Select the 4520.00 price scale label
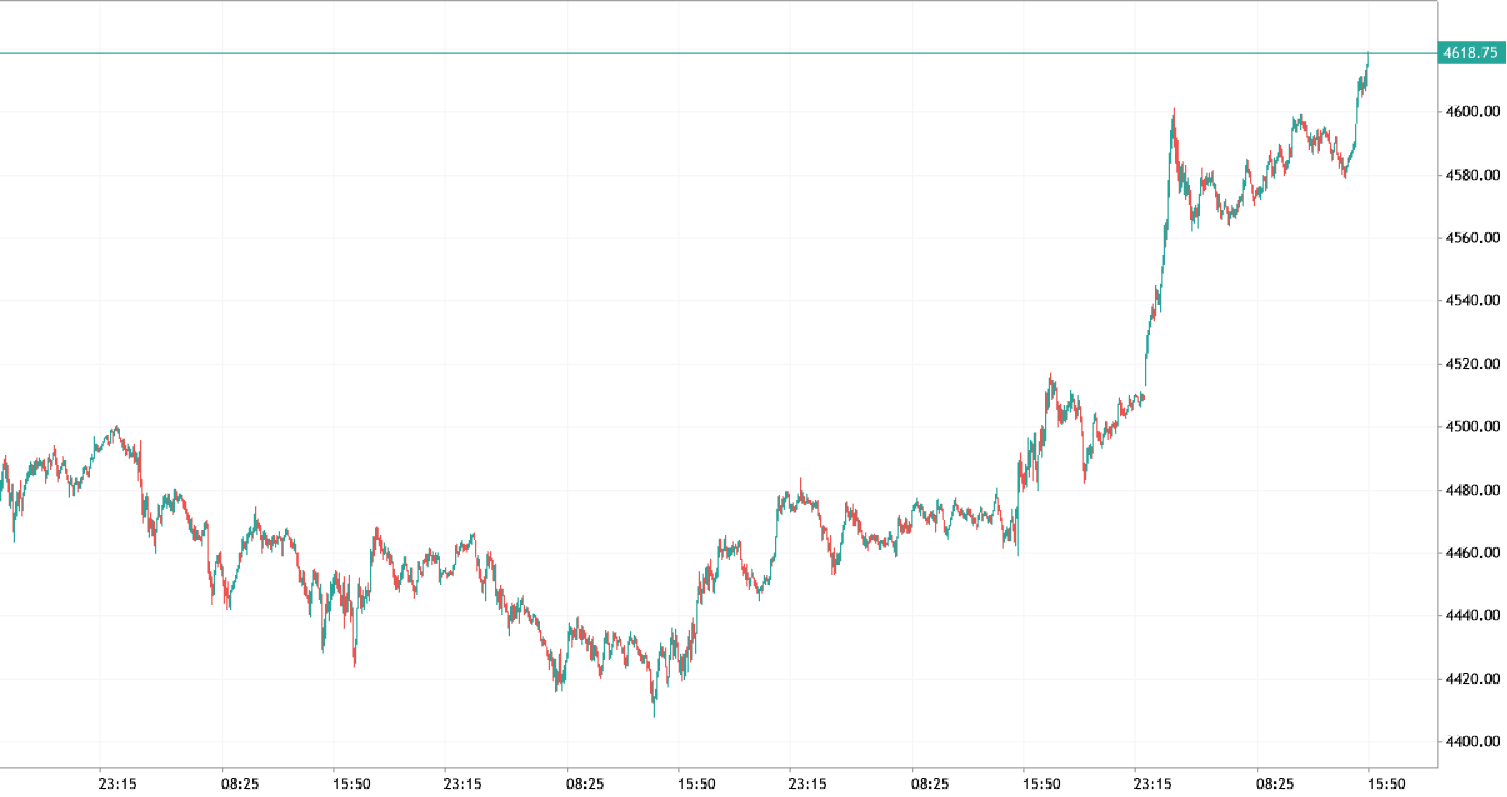The width and height of the screenshot is (1507, 797). pyautogui.click(x=1473, y=365)
